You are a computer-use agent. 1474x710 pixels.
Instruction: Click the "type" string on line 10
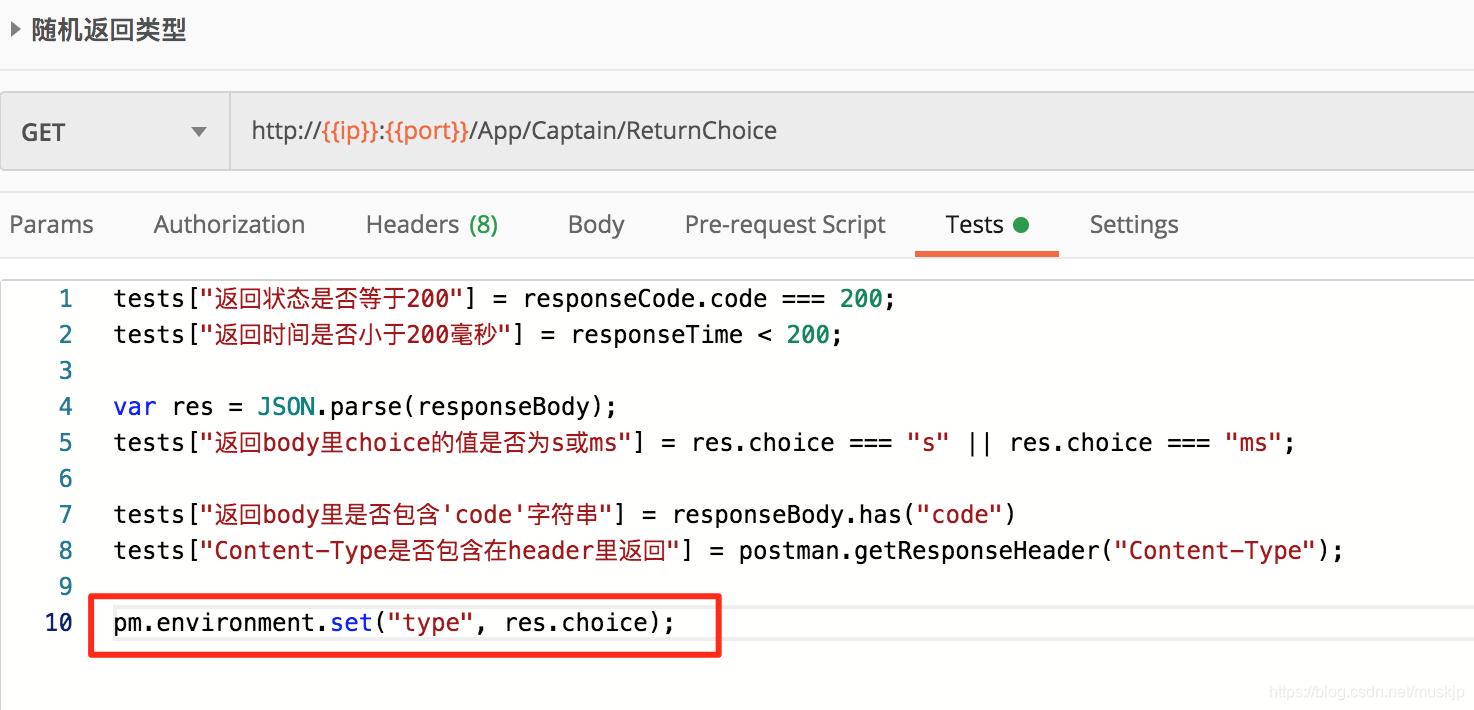[x=430, y=623]
